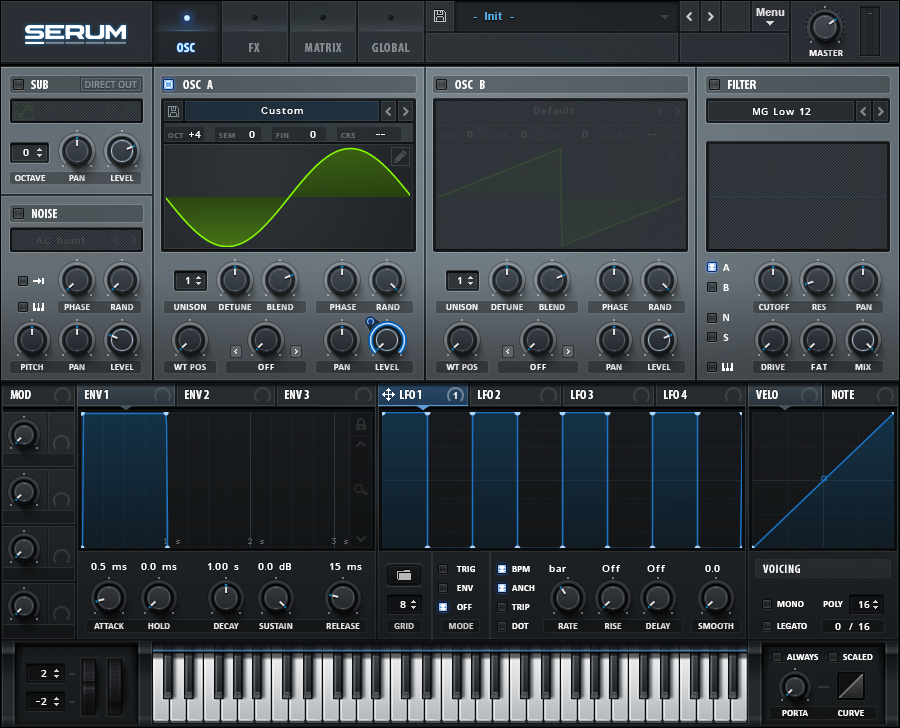Click the portamento CURVE shape box
The height and width of the screenshot is (728, 900).
point(851,686)
